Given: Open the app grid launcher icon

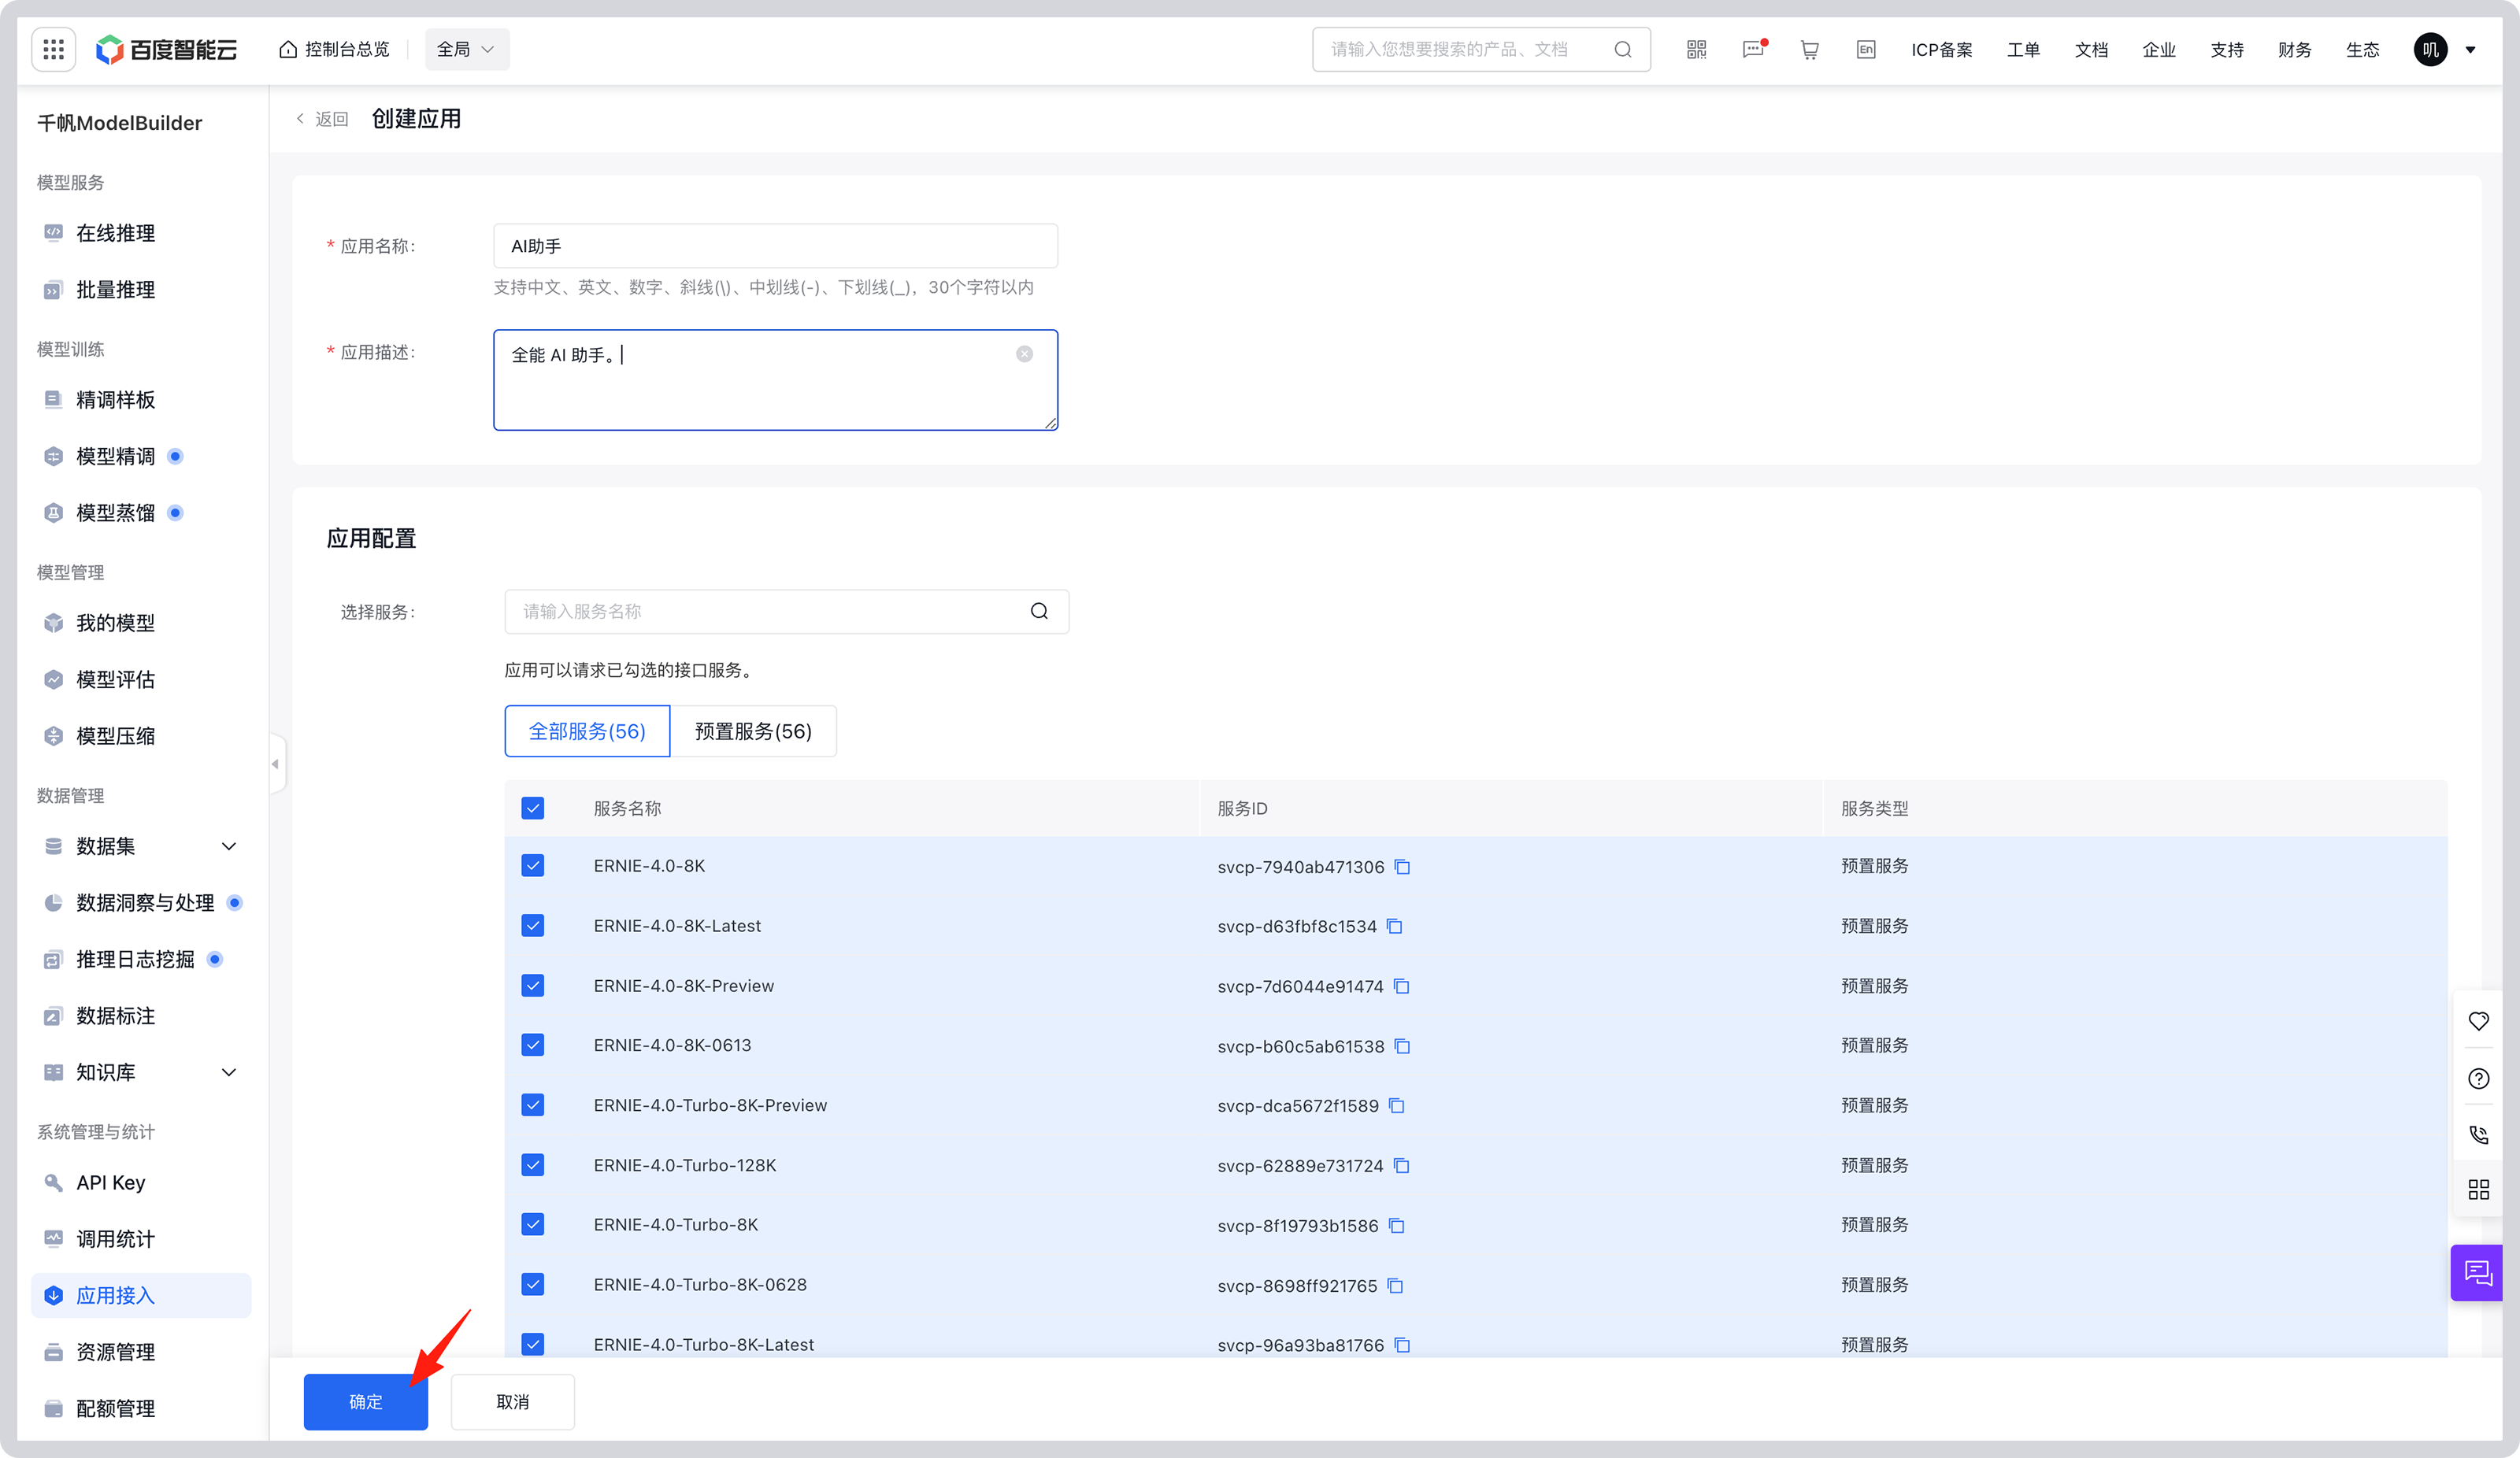Looking at the screenshot, I should [x=54, y=49].
